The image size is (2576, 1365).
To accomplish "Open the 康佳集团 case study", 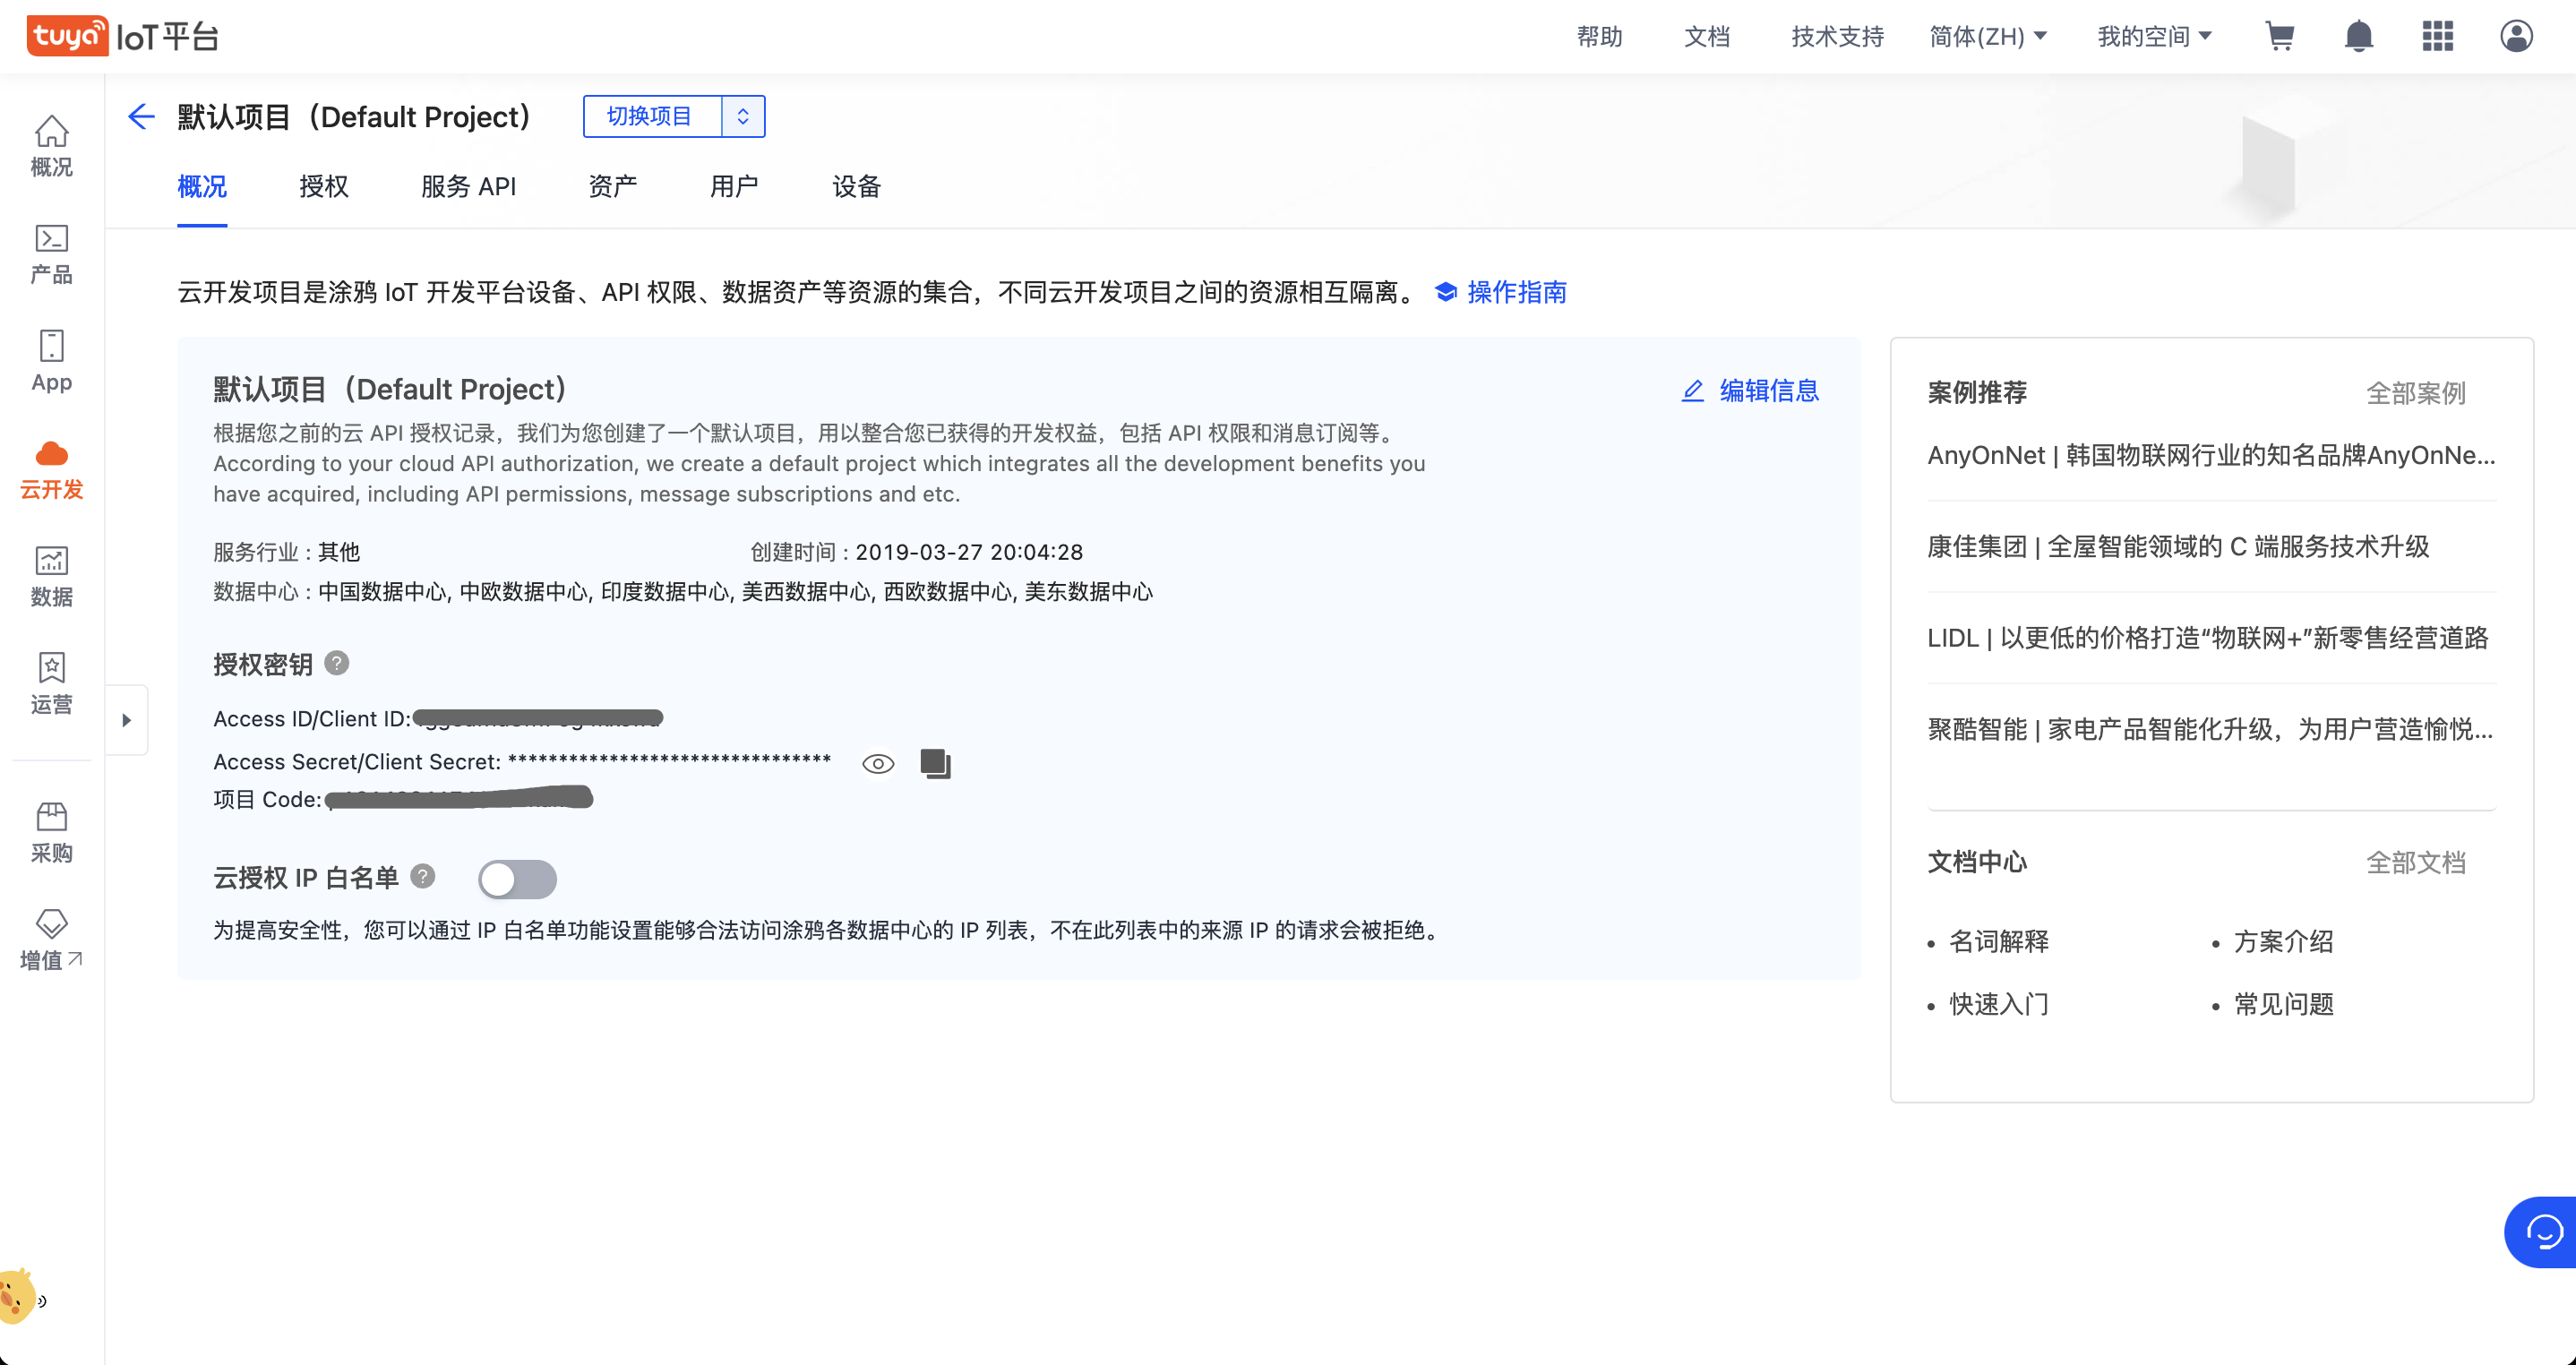I will click(x=2178, y=546).
